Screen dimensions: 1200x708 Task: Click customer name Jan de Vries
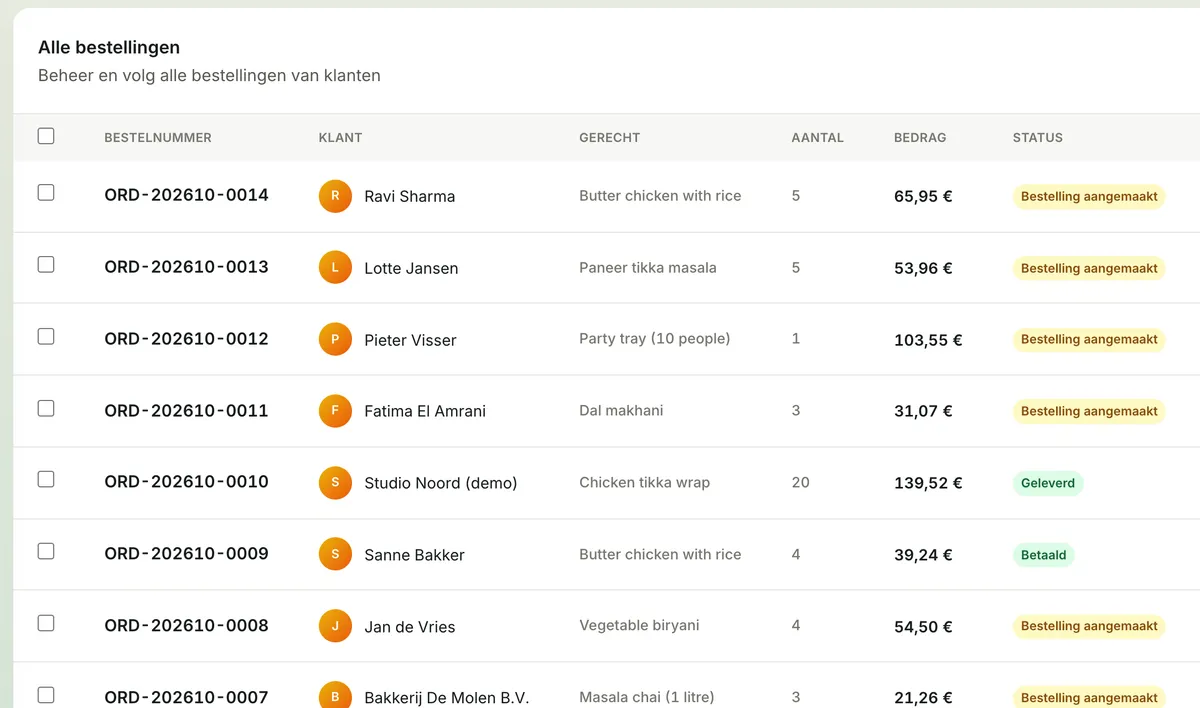click(409, 627)
